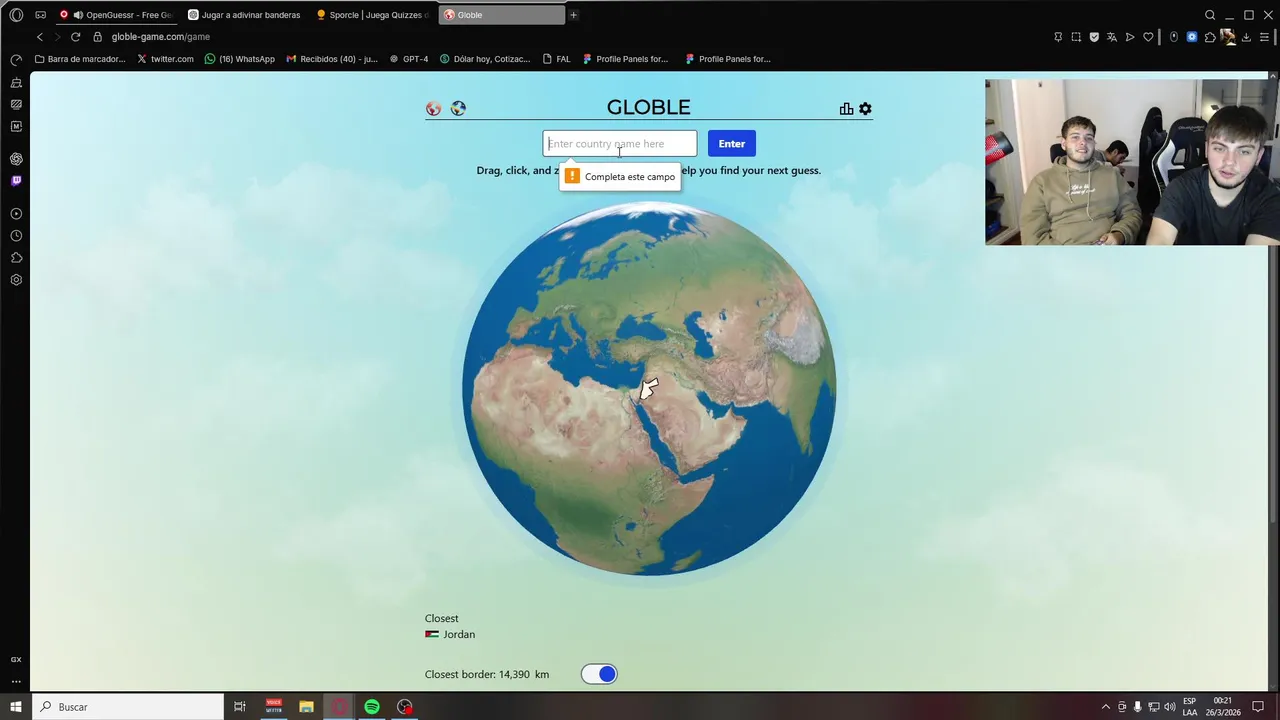
Task: Open the ChatGPT sidebar icon
Action: tap(16, 159)
